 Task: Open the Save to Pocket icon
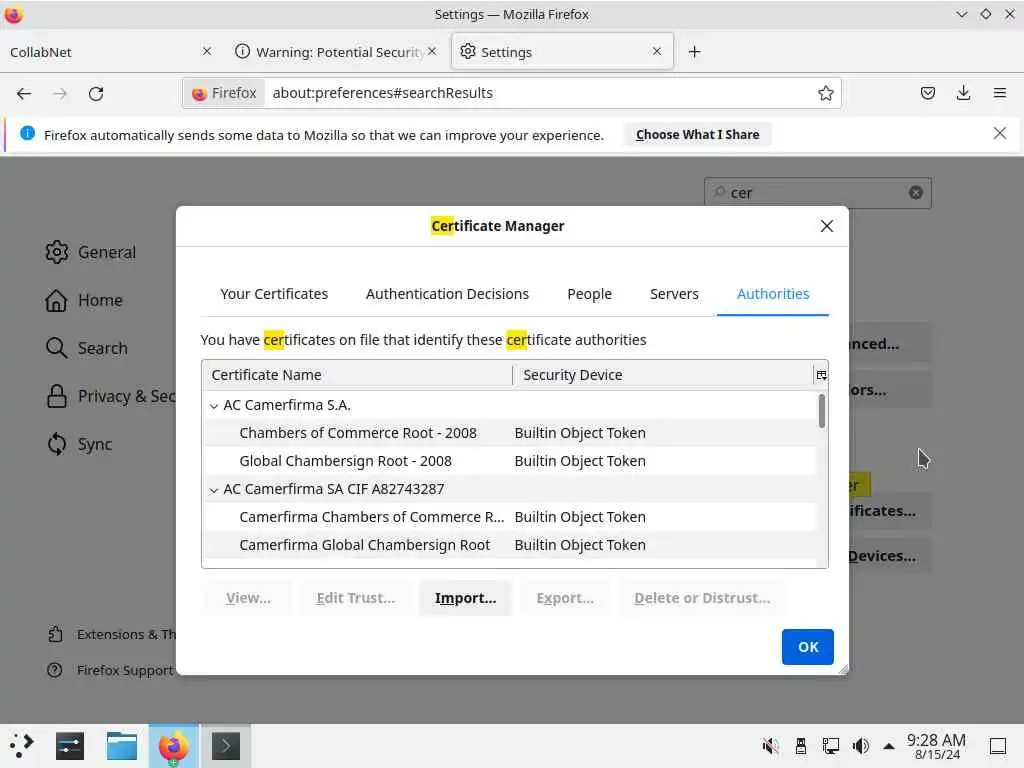pos(927,93)
